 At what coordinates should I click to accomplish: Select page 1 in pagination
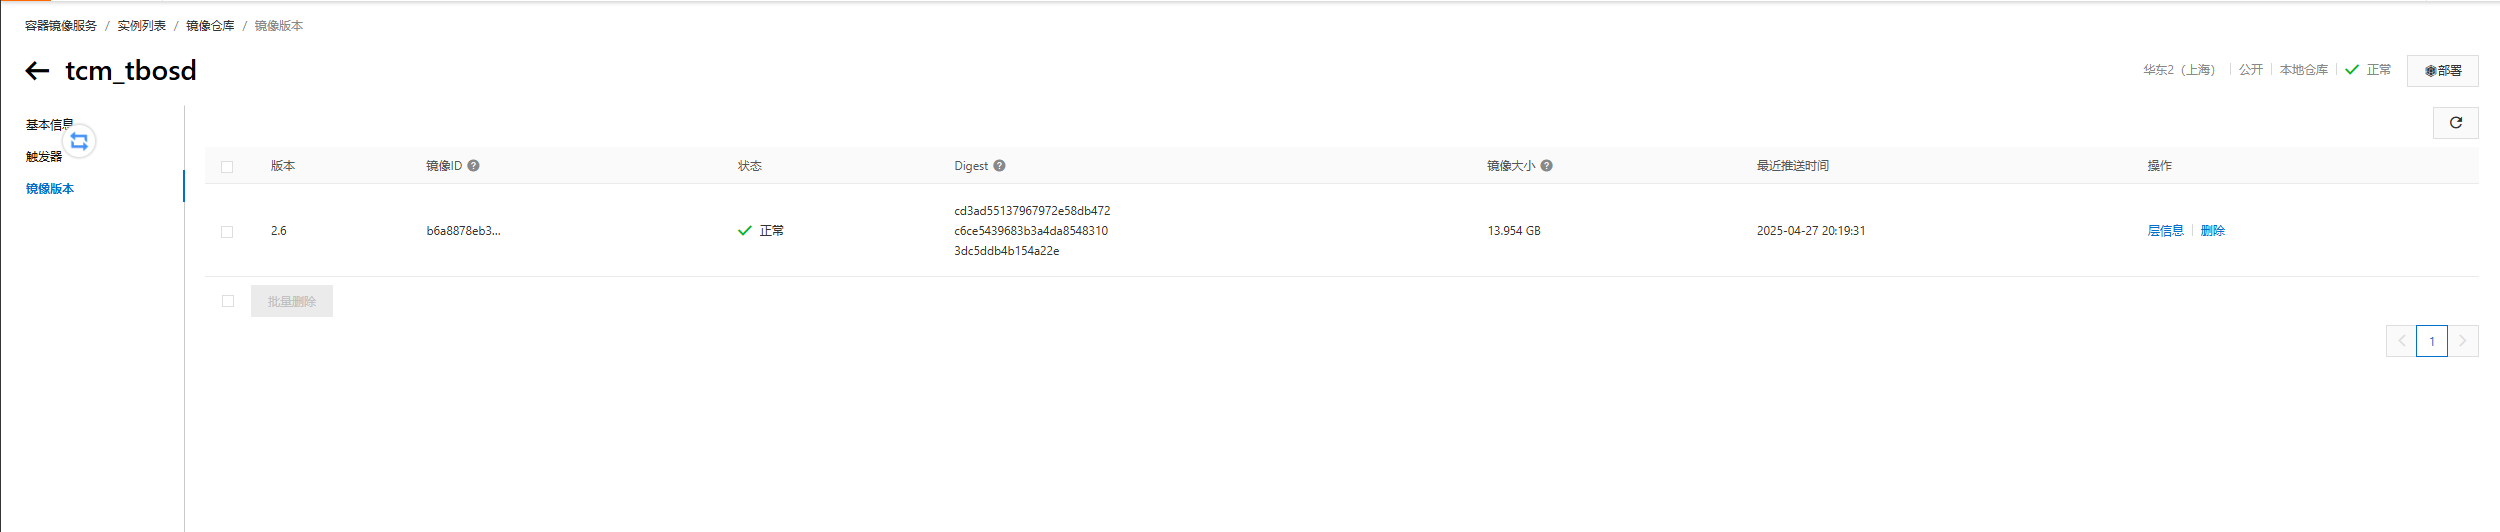[x=2431, y=341]
